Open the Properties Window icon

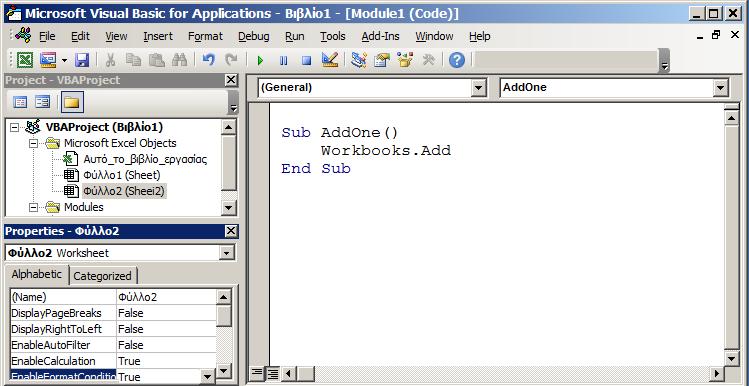(x=382, y=60)
